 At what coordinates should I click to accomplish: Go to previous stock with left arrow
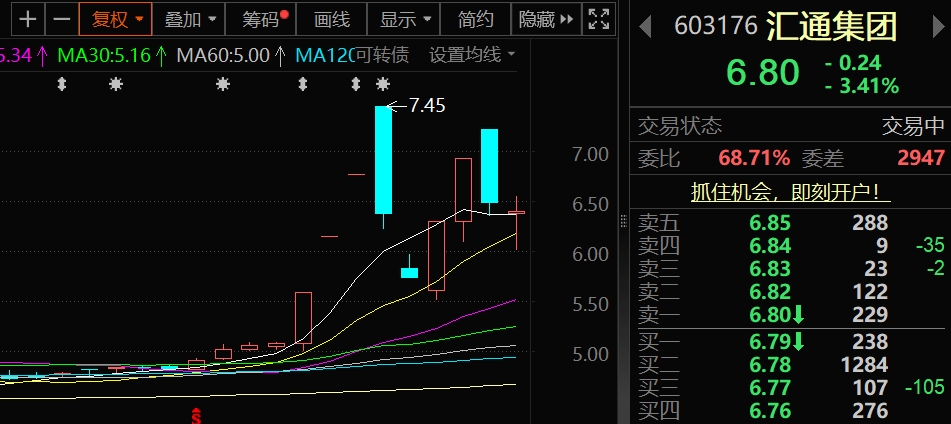coord(646,26)
